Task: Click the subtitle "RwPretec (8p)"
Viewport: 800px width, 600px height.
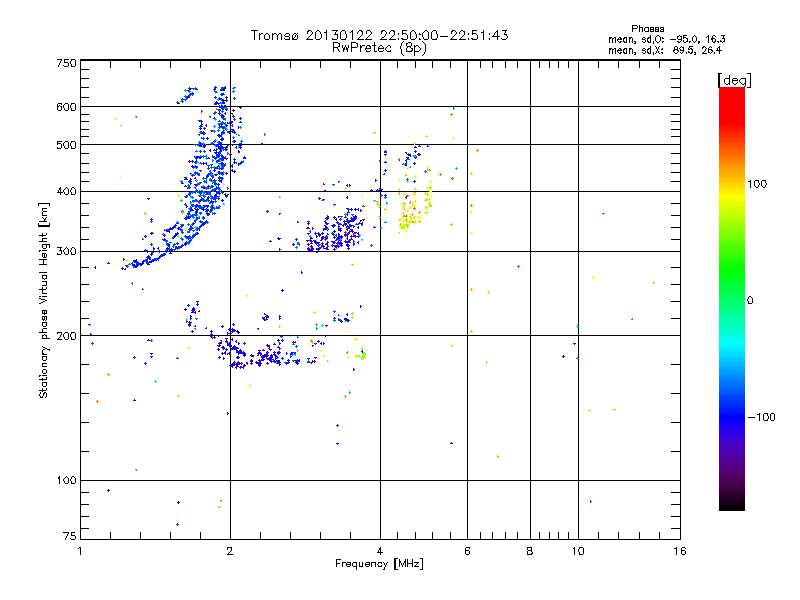Action: [x=379, y=48]
